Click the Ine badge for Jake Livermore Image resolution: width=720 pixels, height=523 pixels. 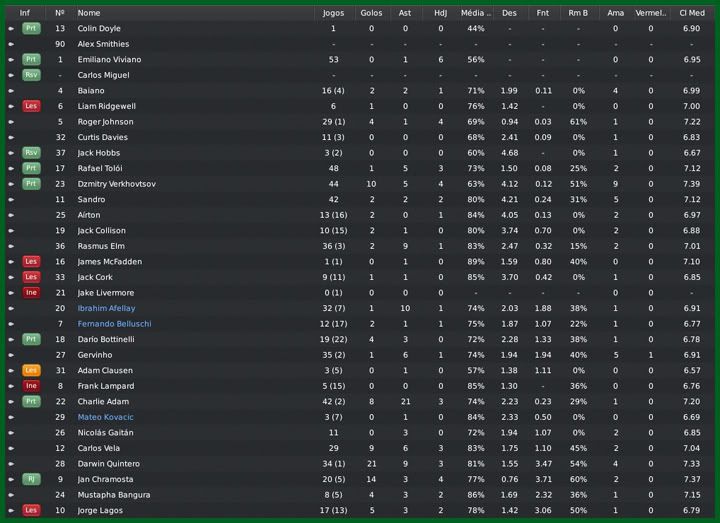[31, 293]
